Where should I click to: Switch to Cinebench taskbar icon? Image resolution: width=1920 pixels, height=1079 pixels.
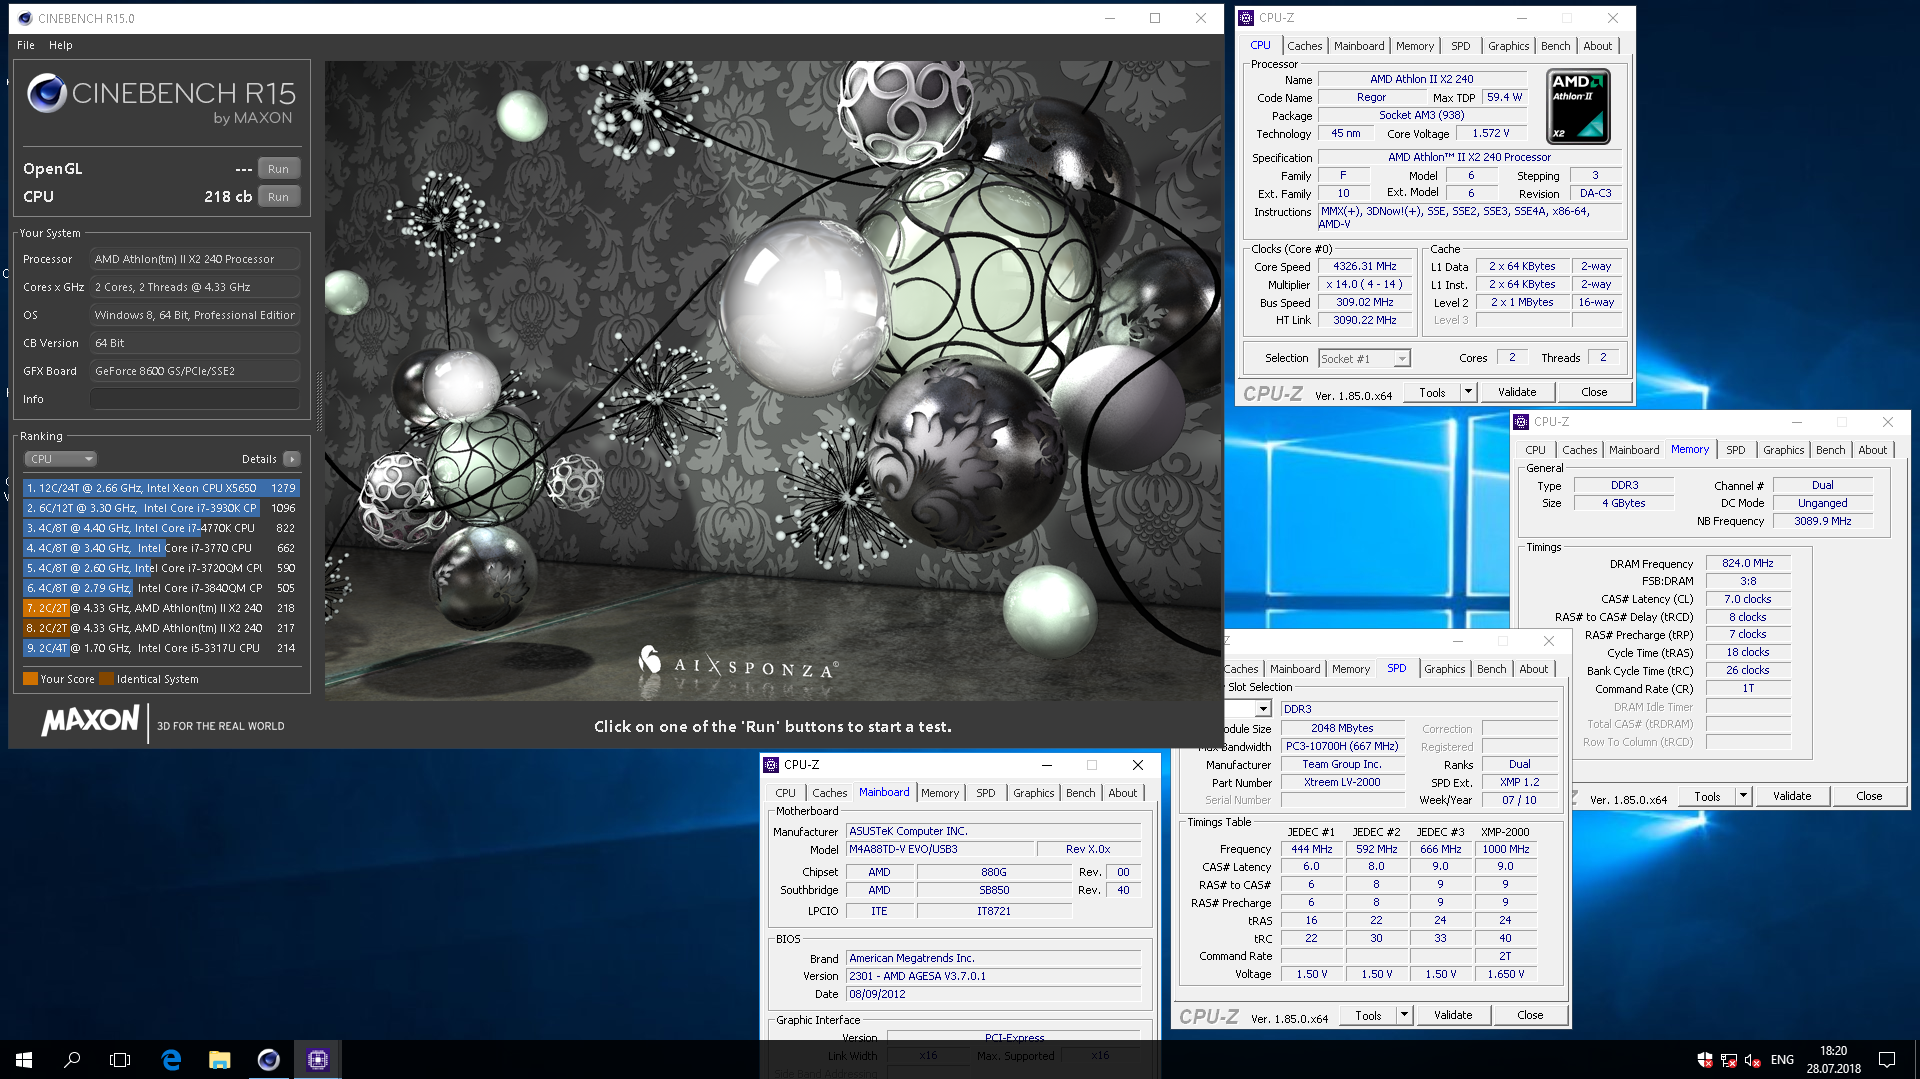[268, 1059]
